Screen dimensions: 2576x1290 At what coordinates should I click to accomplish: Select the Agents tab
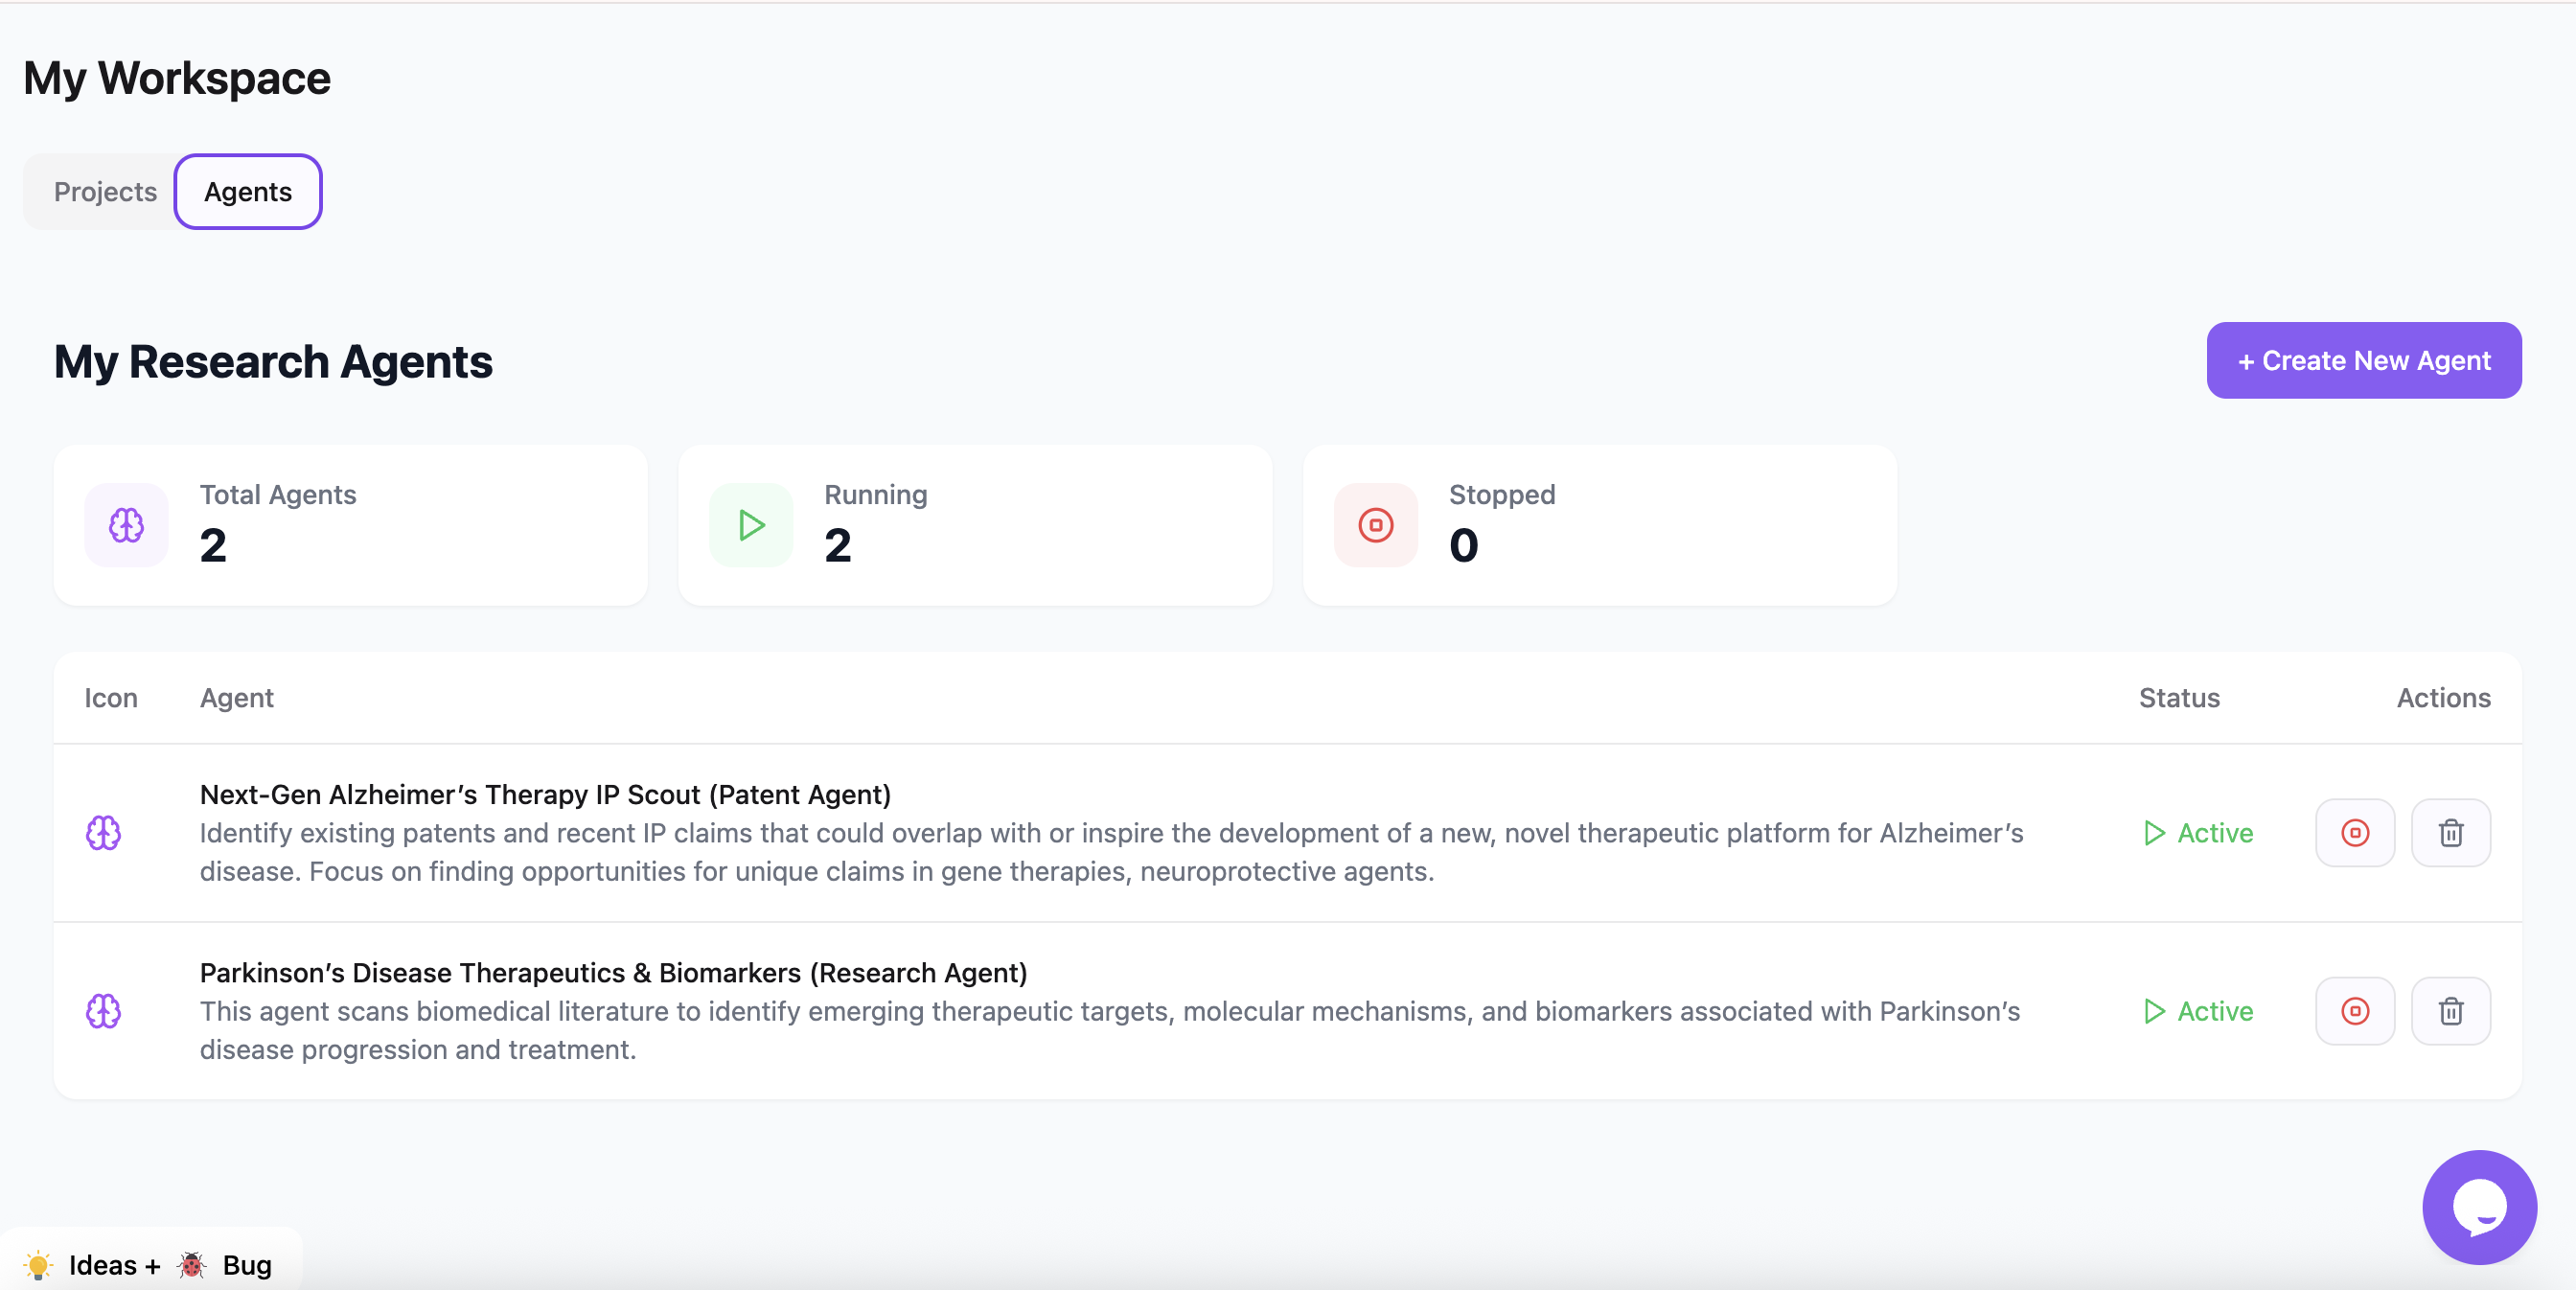[248, 192]
